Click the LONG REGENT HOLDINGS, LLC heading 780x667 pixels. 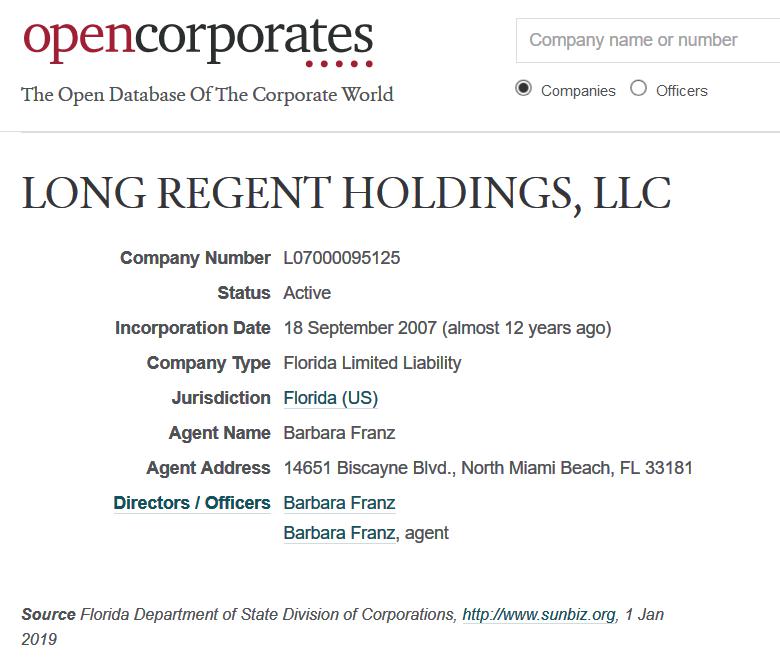(346, 194)
